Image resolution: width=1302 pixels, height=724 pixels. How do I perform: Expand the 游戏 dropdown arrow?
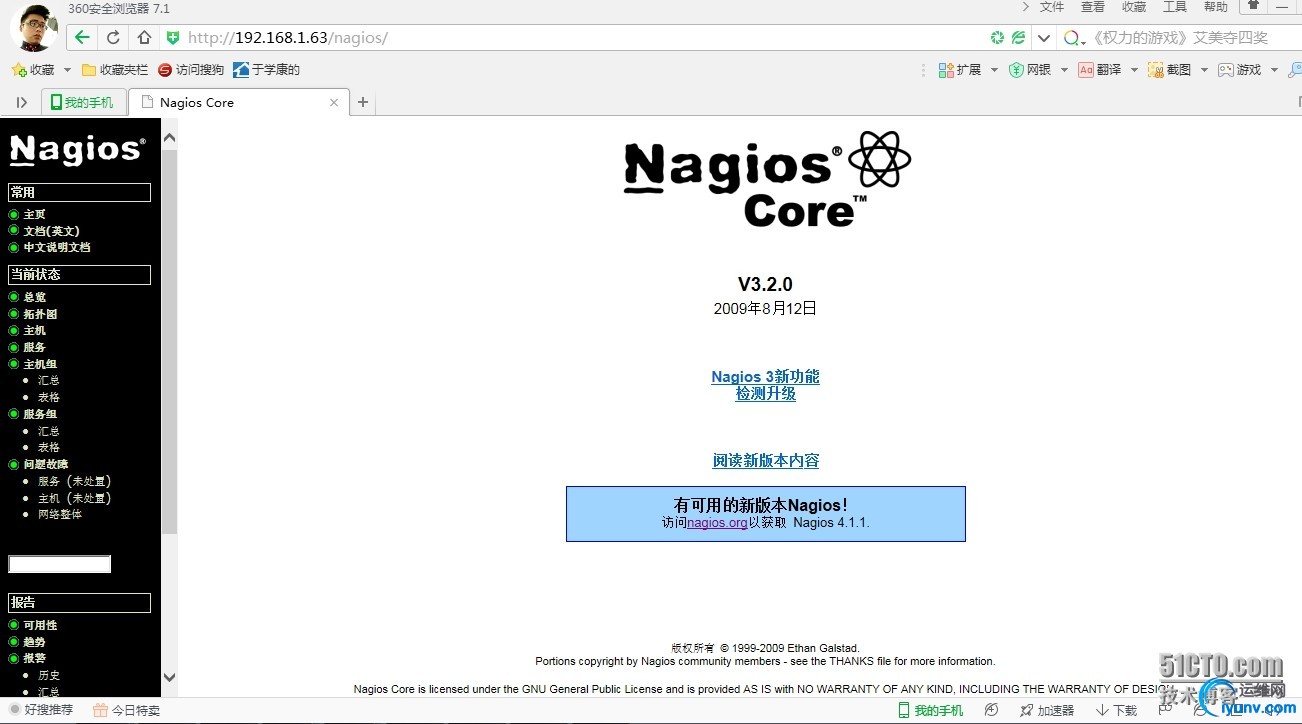pyautogui.click(x=1273, y=70)
